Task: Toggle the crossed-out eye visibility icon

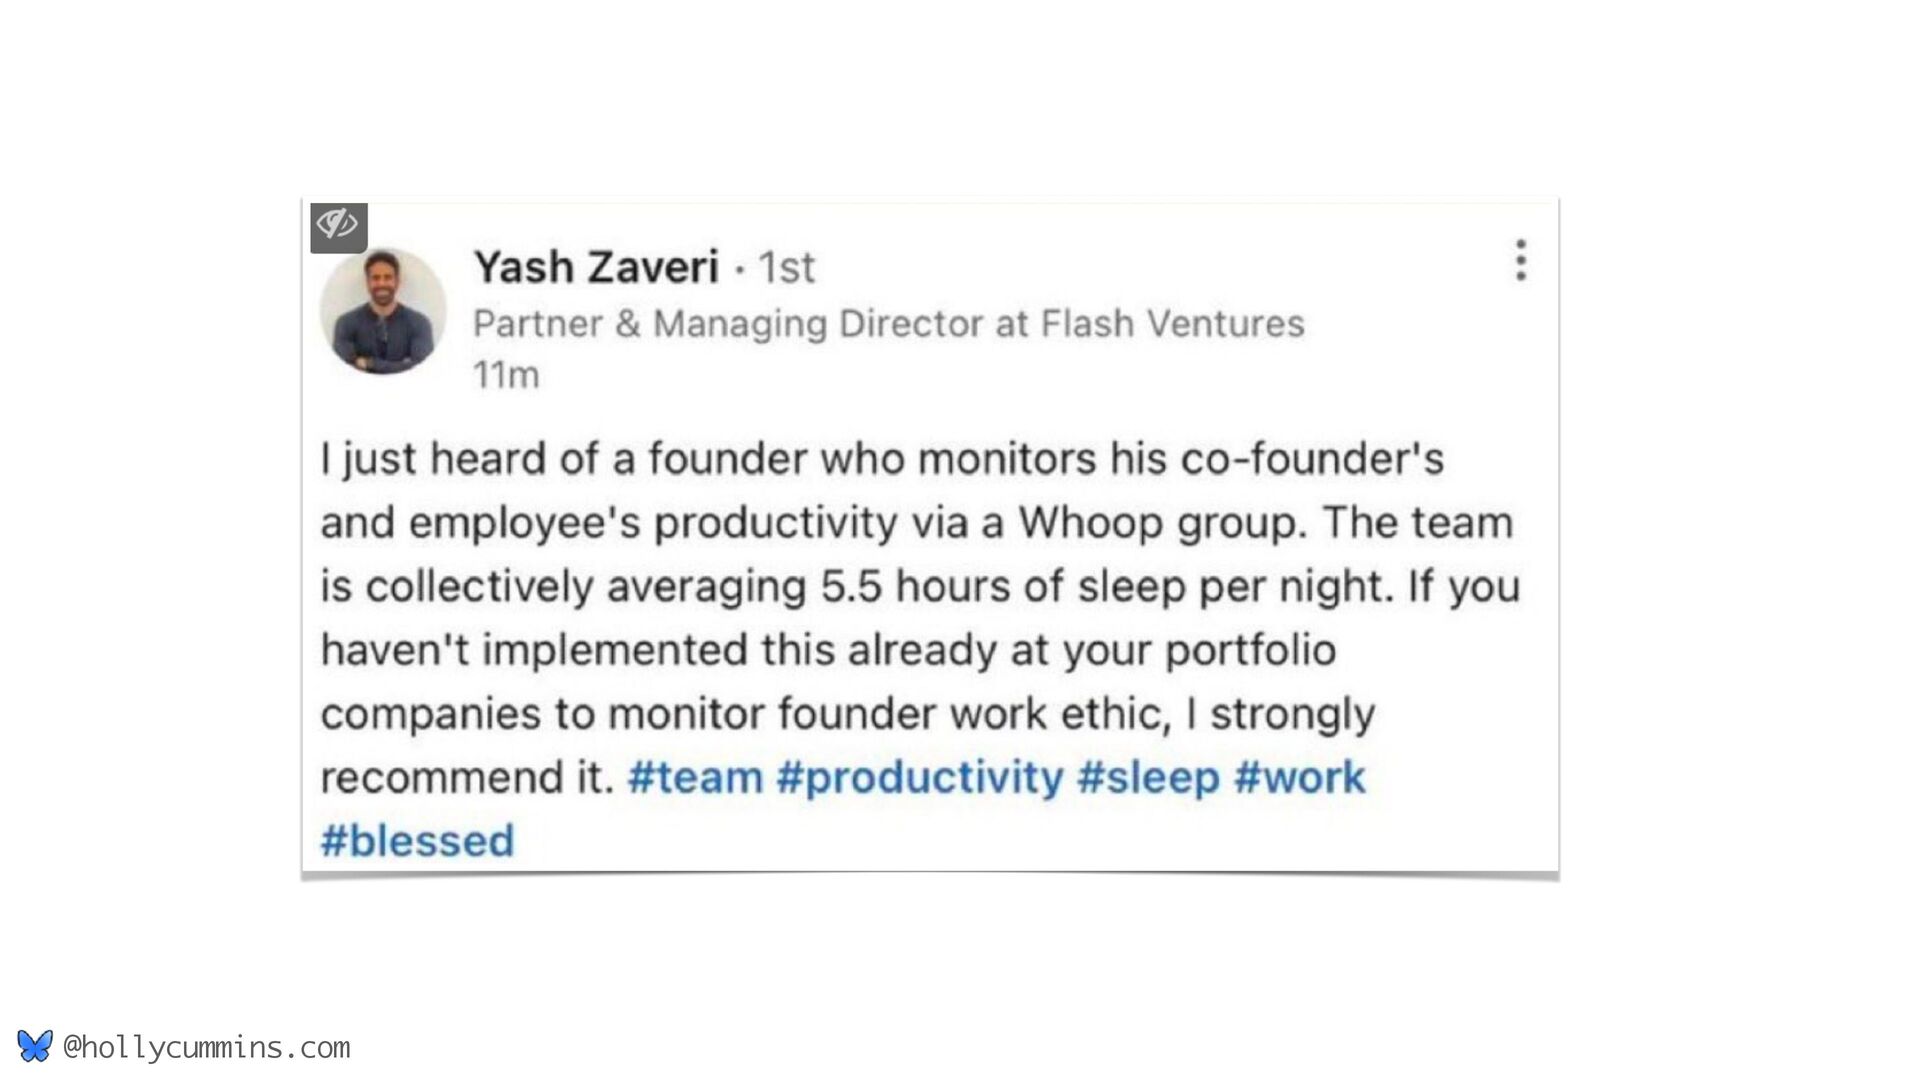Action: point(338,226)
